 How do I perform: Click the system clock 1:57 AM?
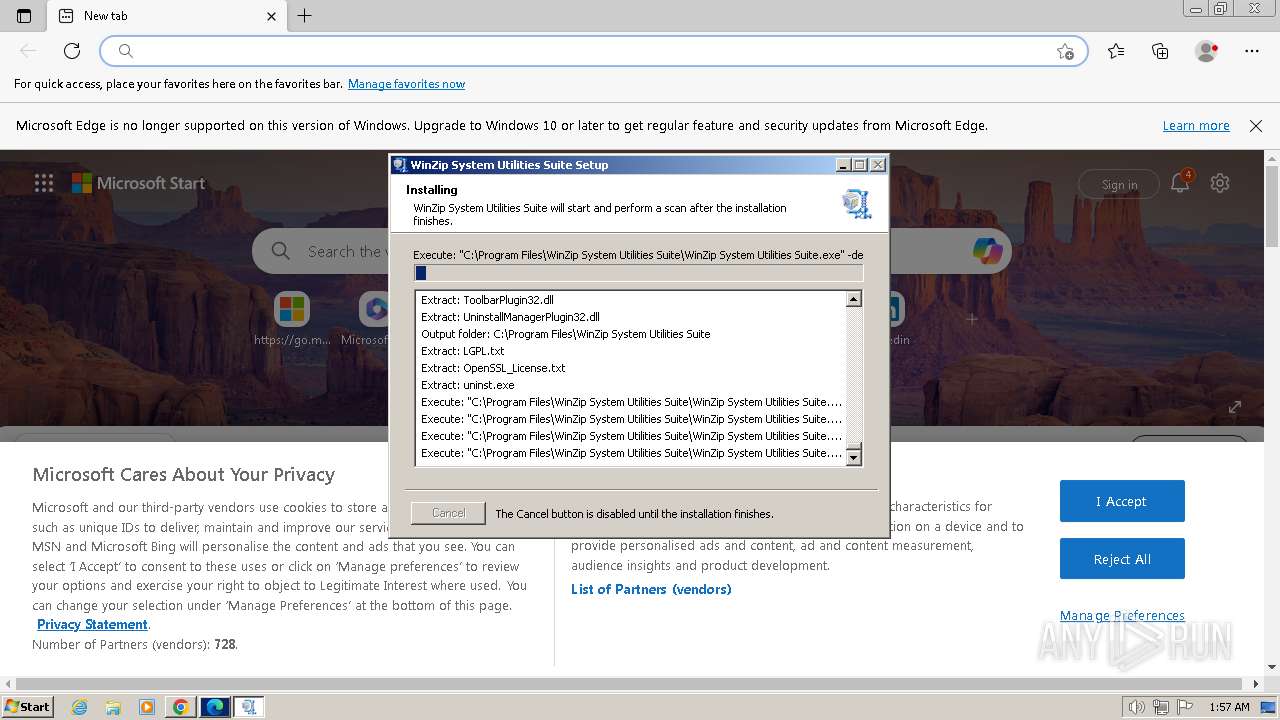[x=1229, y=707]
